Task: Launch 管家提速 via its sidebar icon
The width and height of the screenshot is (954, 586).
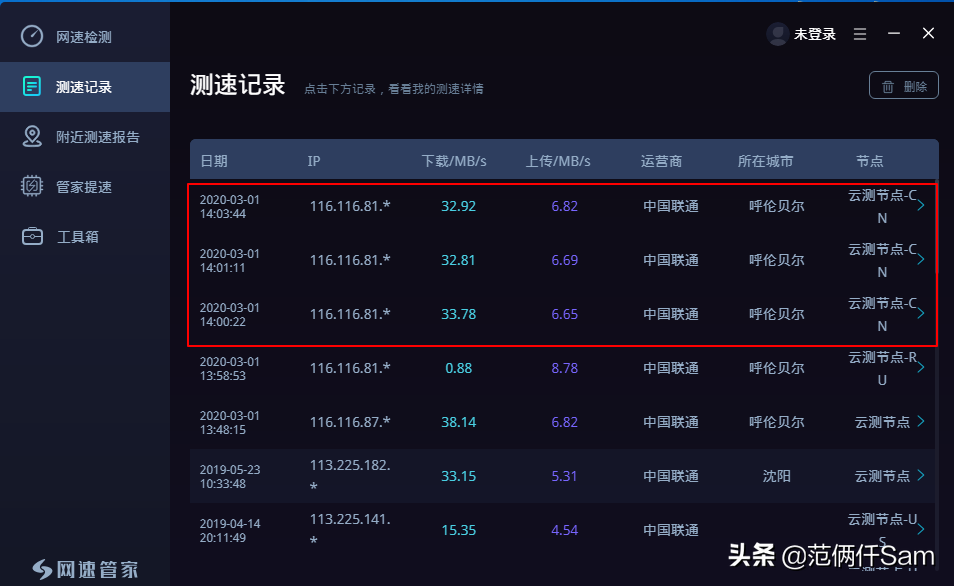Action: pos(34,185)
